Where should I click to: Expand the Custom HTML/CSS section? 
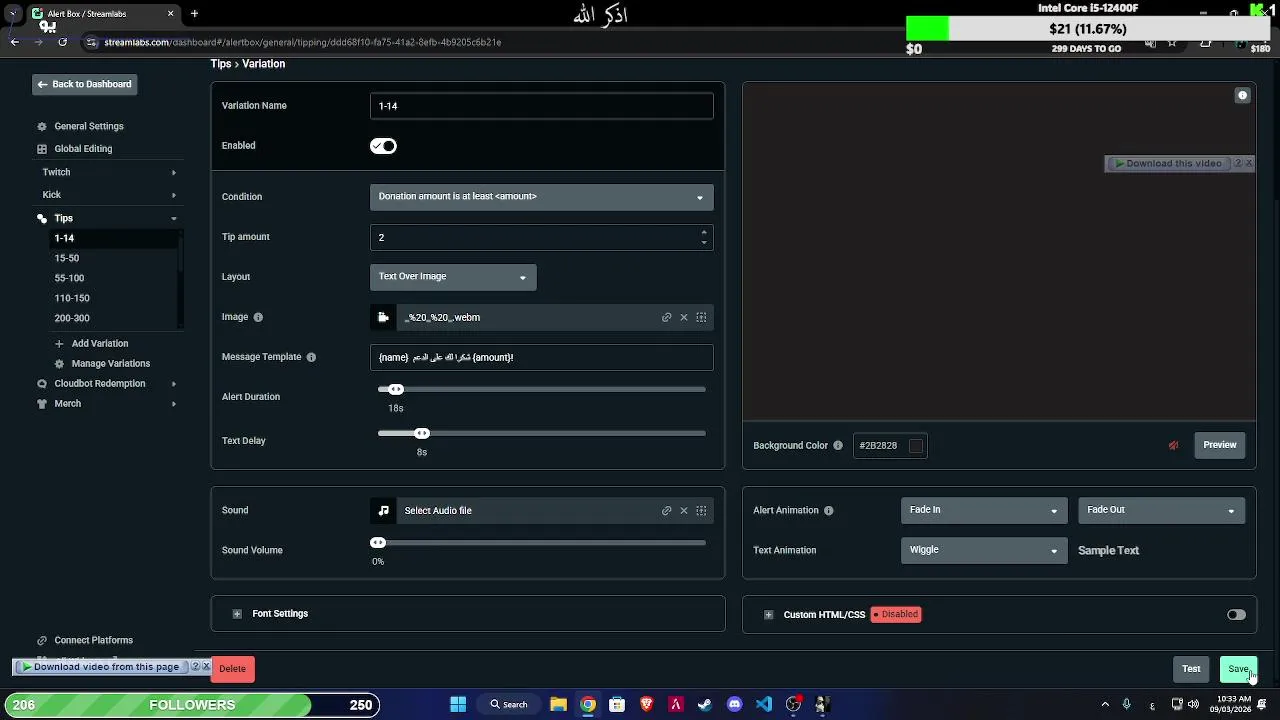point(768,615)
